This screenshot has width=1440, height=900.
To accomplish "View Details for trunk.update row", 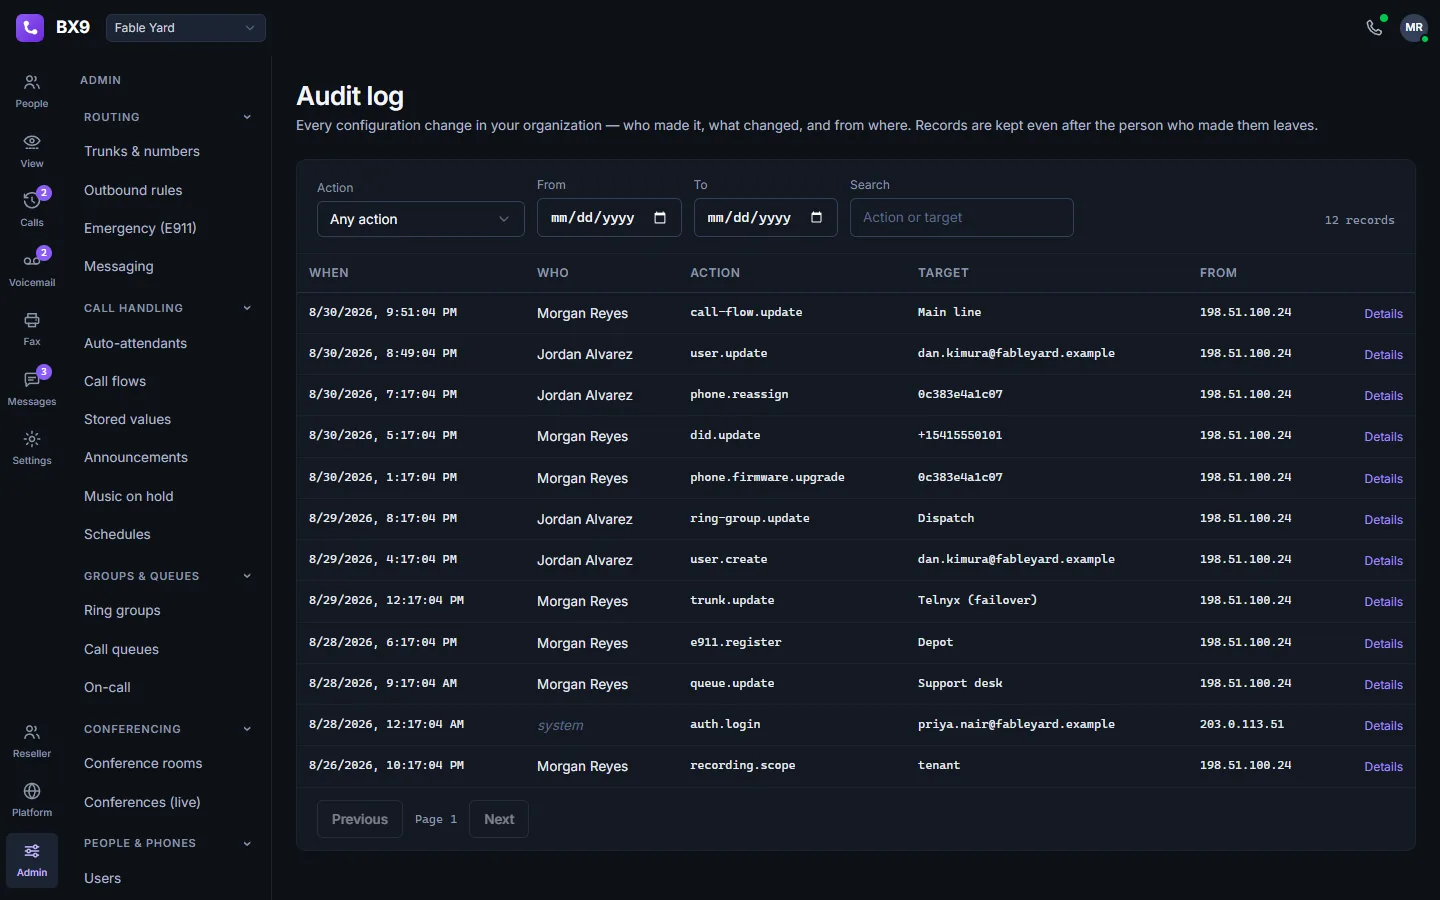I will [1383, 602].
